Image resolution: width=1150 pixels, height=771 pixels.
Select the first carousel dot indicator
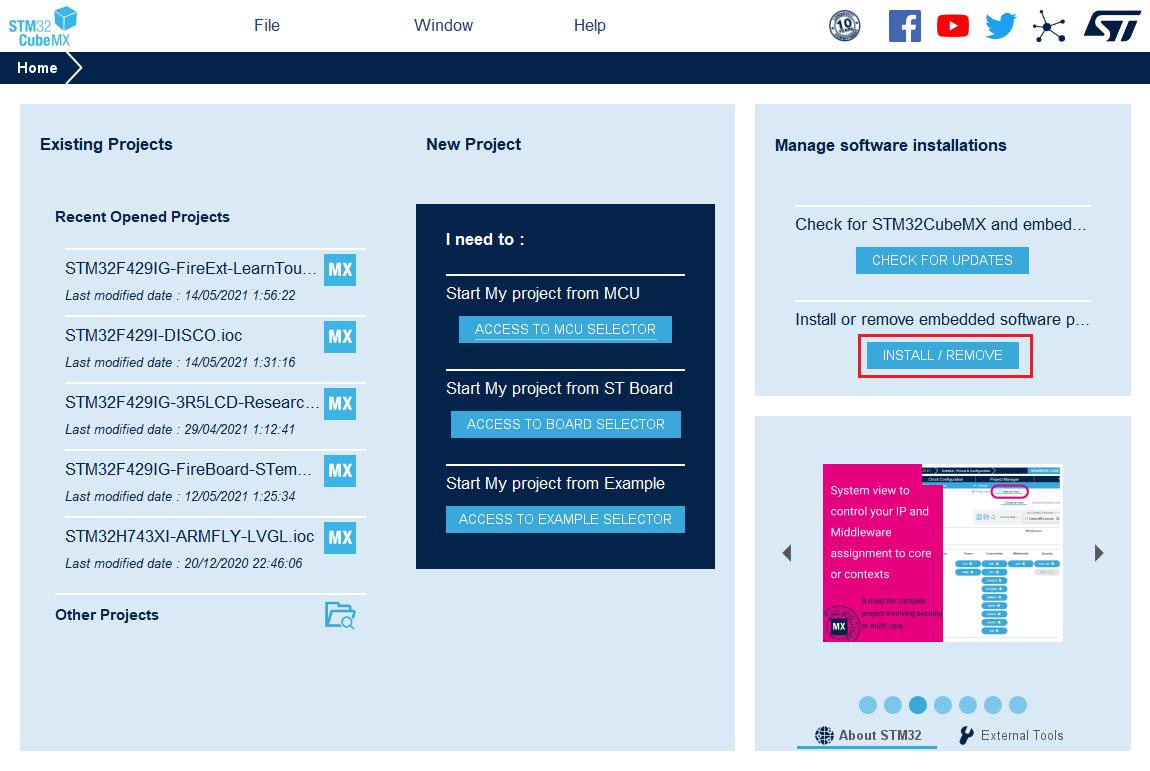point(868,705)
